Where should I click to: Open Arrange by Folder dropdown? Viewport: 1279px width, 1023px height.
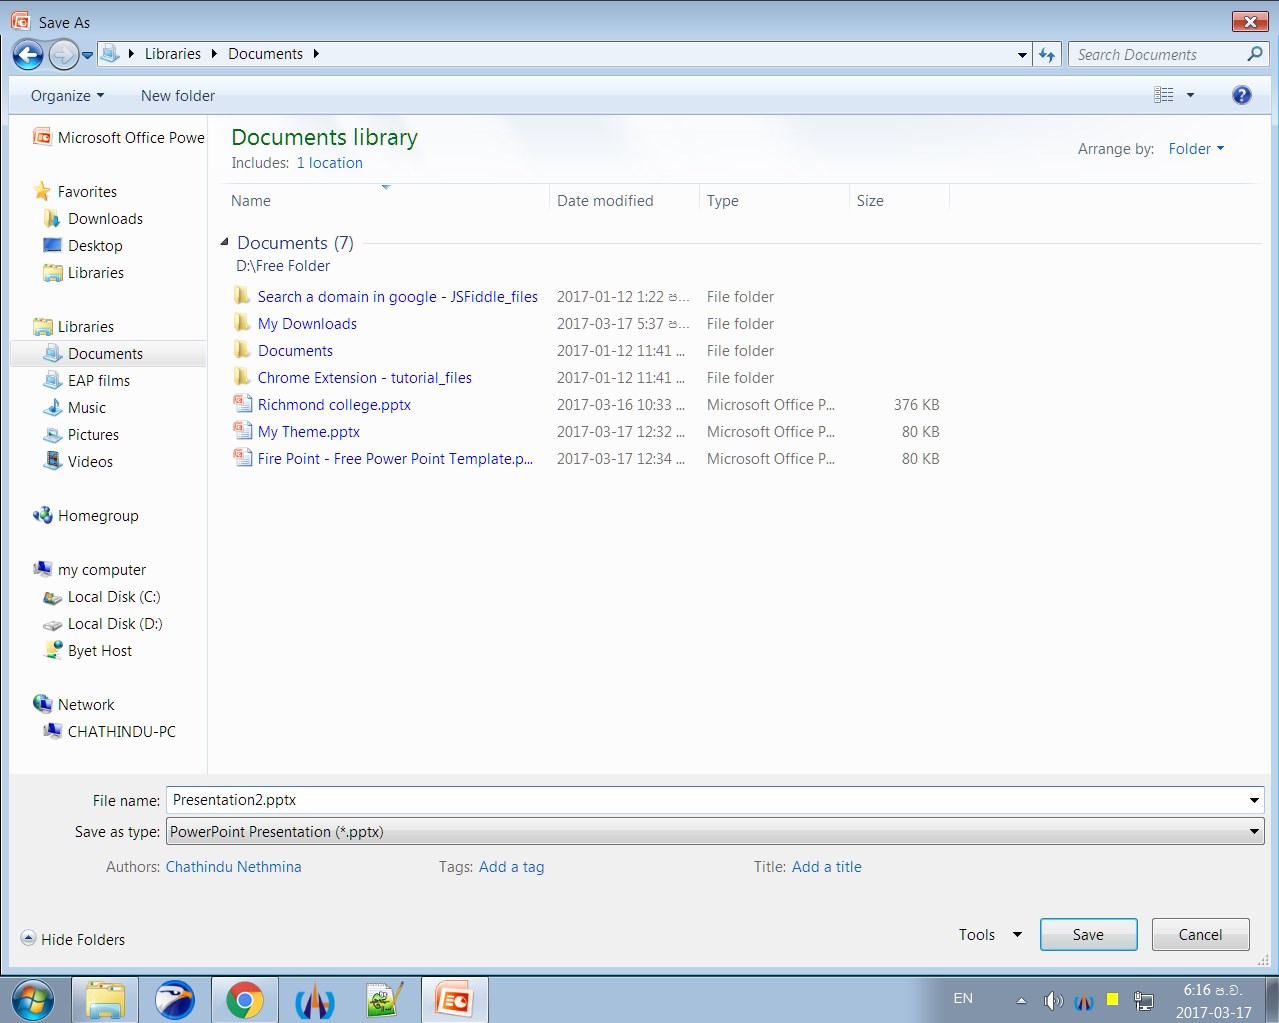(1196, 149)
